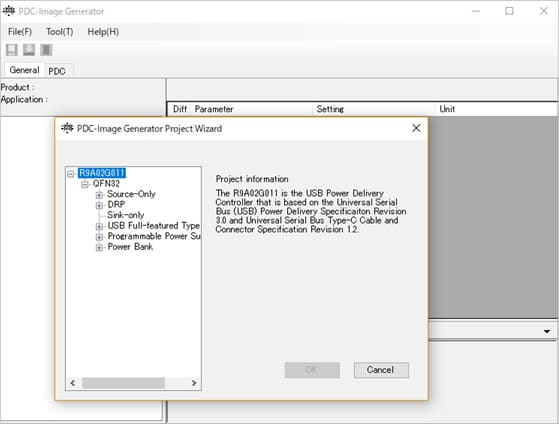The image size is (559, 424).
Task: Select the Sink-only tree item
Action: [x=125, y=215]
